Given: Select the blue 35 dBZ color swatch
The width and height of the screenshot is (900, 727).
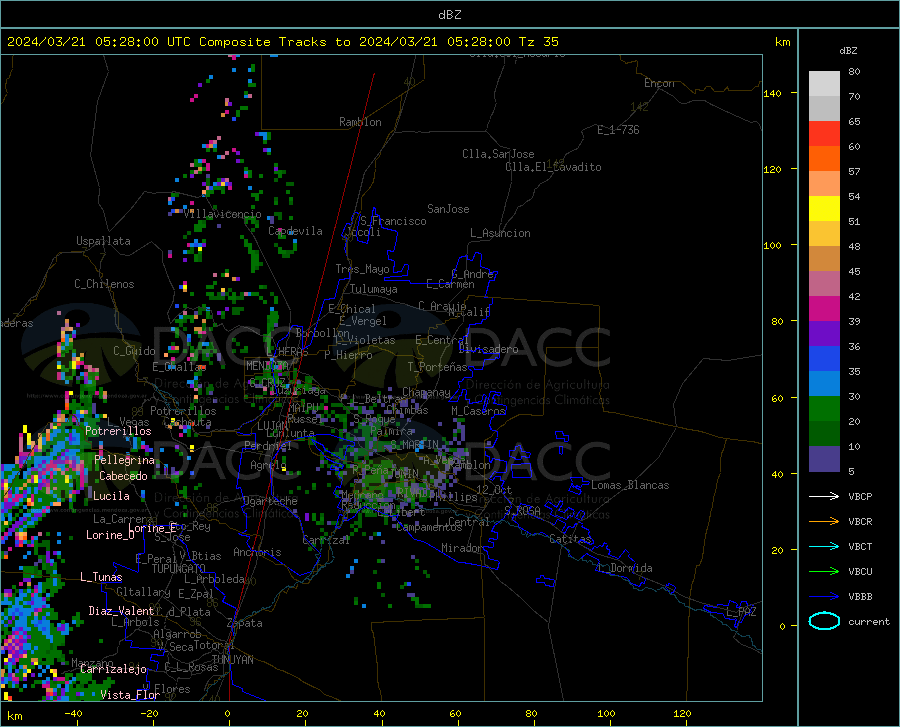Looking at the screenshot, I should [x=824, y=359].
